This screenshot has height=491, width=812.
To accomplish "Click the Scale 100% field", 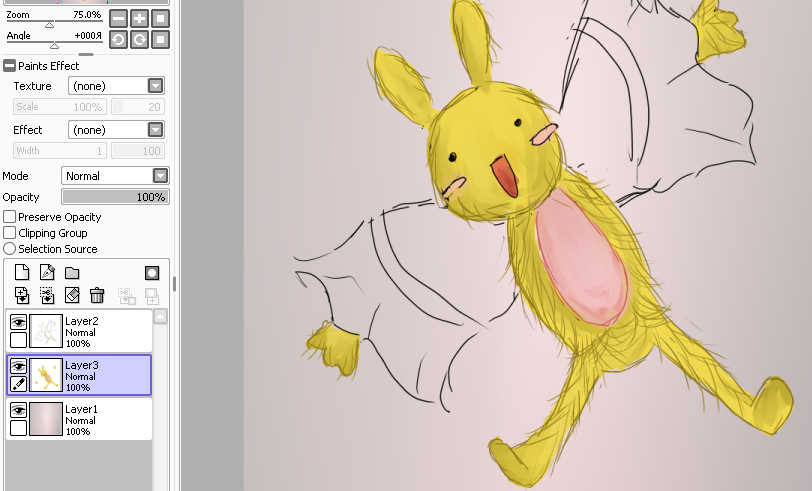I will click(x=60, y=107).
